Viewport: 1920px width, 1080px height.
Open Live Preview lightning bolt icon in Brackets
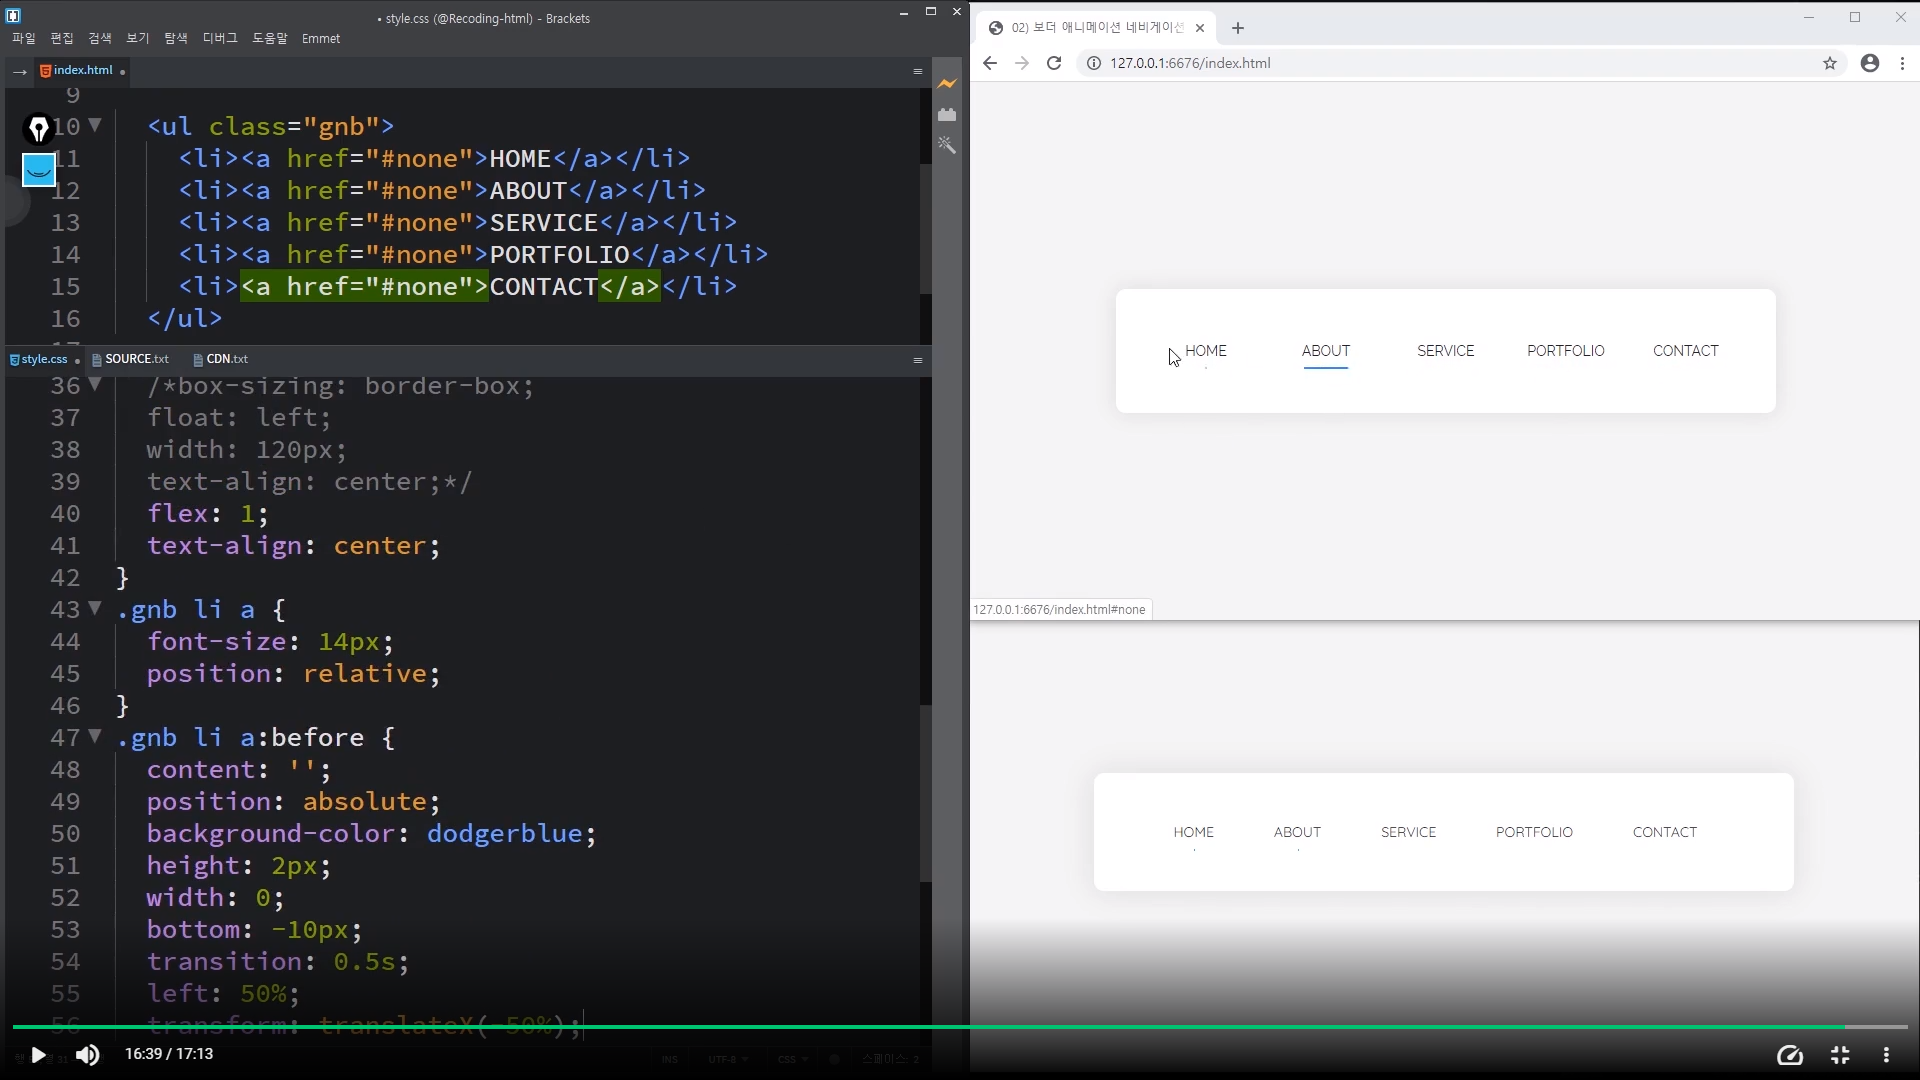tap(947, 84)
